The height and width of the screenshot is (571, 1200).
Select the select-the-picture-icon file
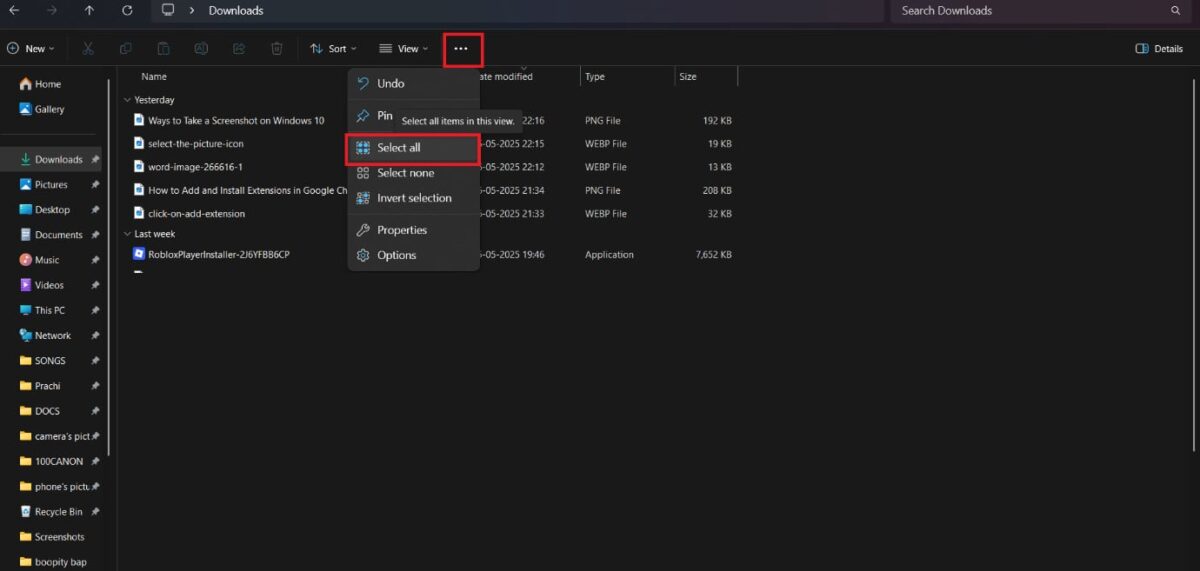(x=196, y=143)
